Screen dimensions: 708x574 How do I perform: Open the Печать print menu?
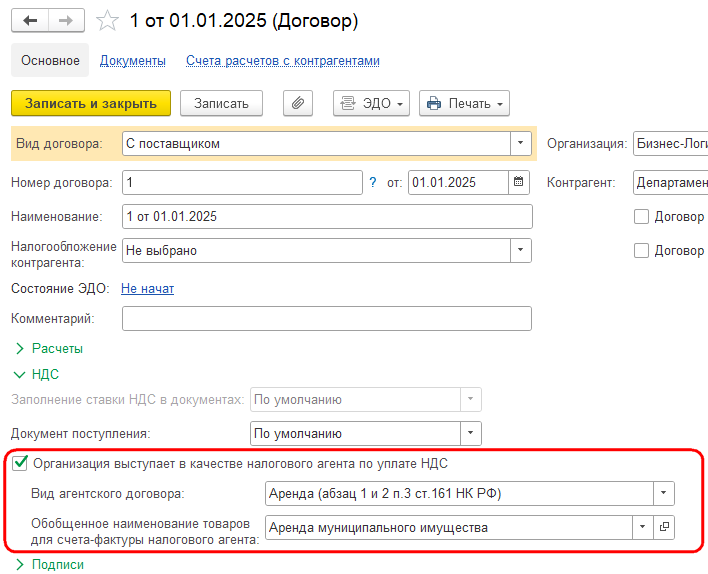[x=464, y=103]
